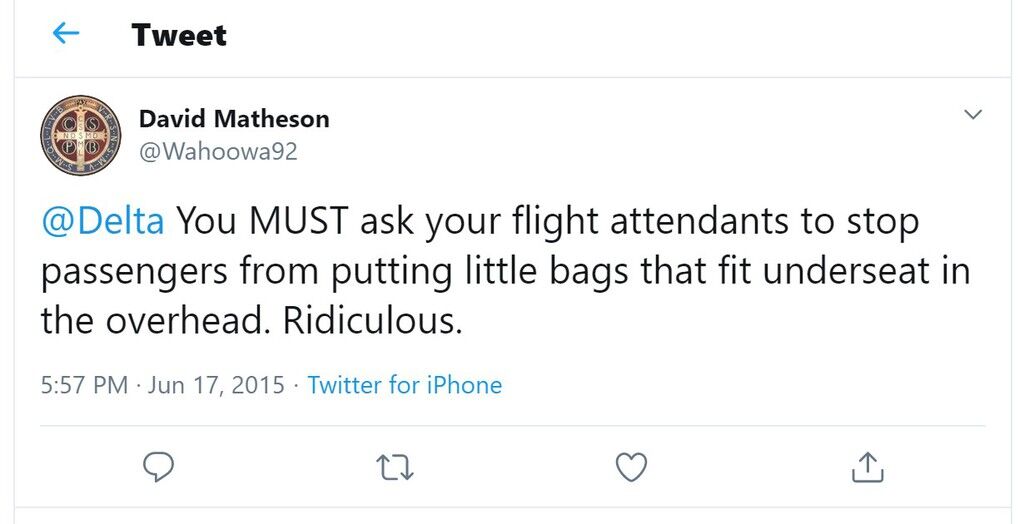Viewport: 1024px width, 524px height.
Task: Open the Twitter for iPhone source link
Action: tap(405, 385)
